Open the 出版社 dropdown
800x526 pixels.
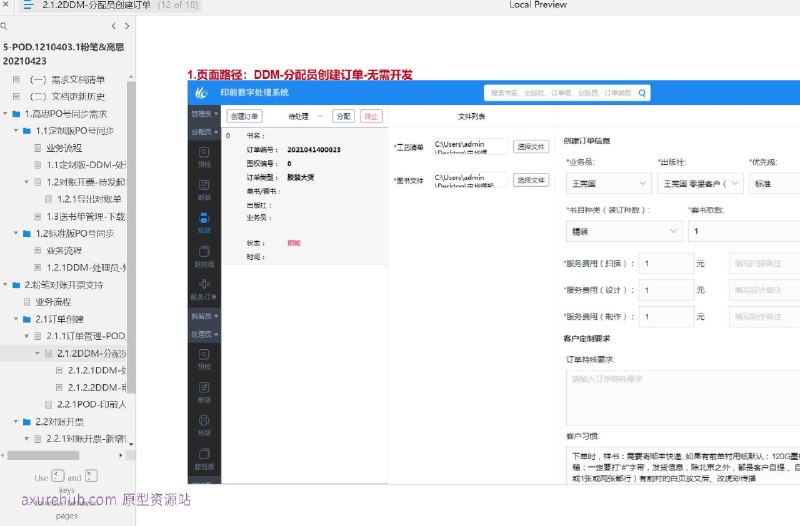[x=701, y=183]
